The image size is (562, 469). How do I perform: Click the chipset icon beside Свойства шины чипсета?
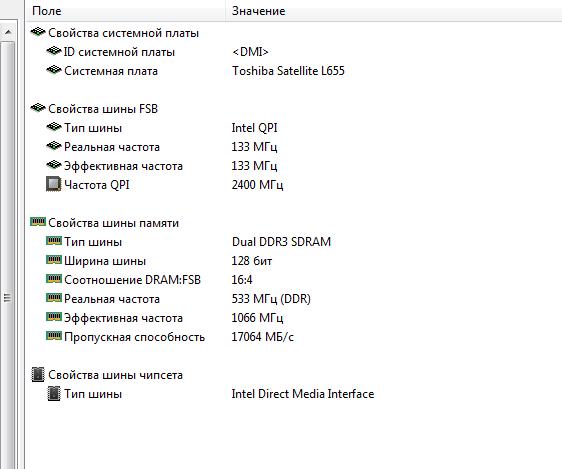pyautogui.click(x=38, y=374)
